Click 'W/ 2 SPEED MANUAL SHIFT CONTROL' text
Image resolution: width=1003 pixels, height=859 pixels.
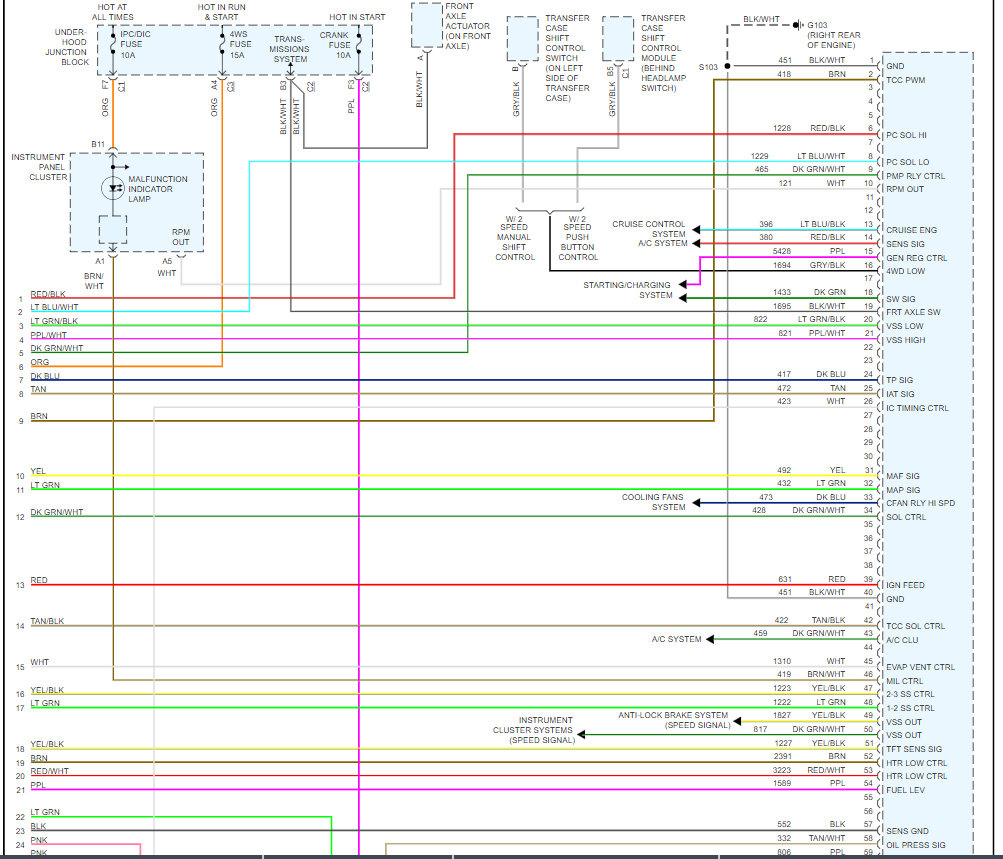(514, 237)
